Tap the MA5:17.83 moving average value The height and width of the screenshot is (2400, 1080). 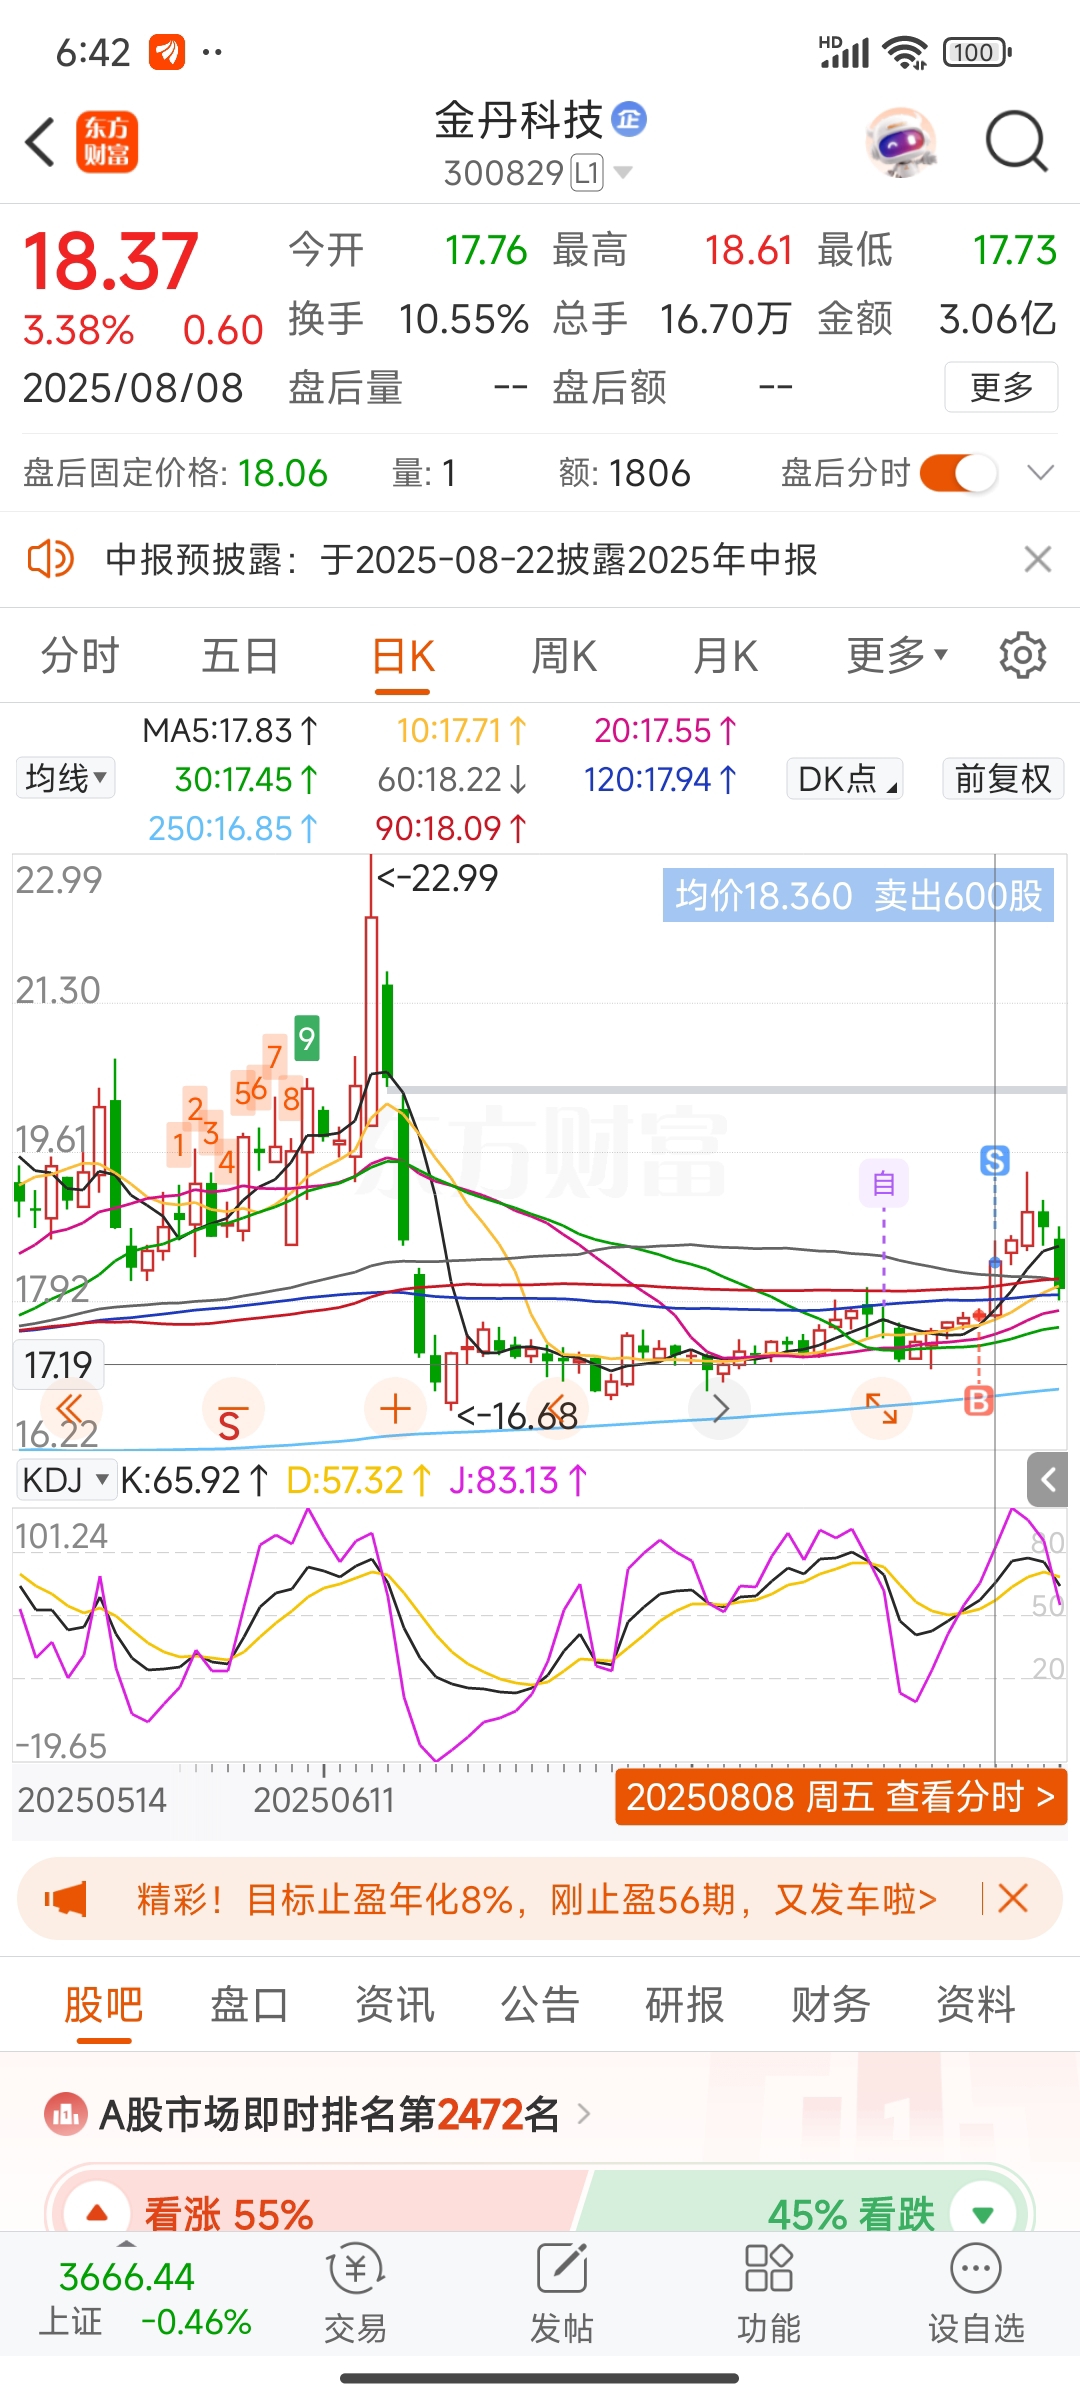point(231,730)
